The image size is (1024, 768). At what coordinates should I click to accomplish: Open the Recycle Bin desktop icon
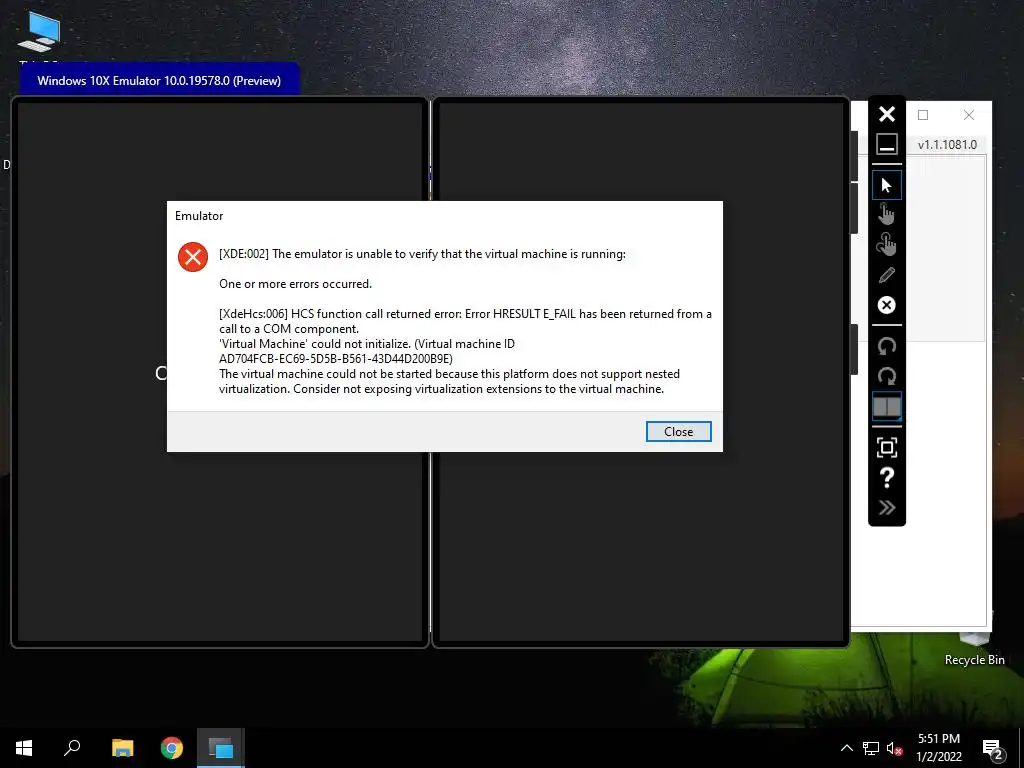[974, 650]
